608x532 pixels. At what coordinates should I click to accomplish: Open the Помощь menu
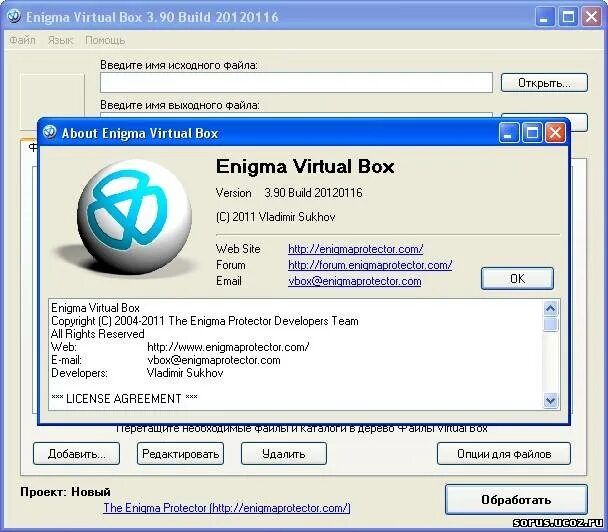pyautogui.click(x=105, y=40)
